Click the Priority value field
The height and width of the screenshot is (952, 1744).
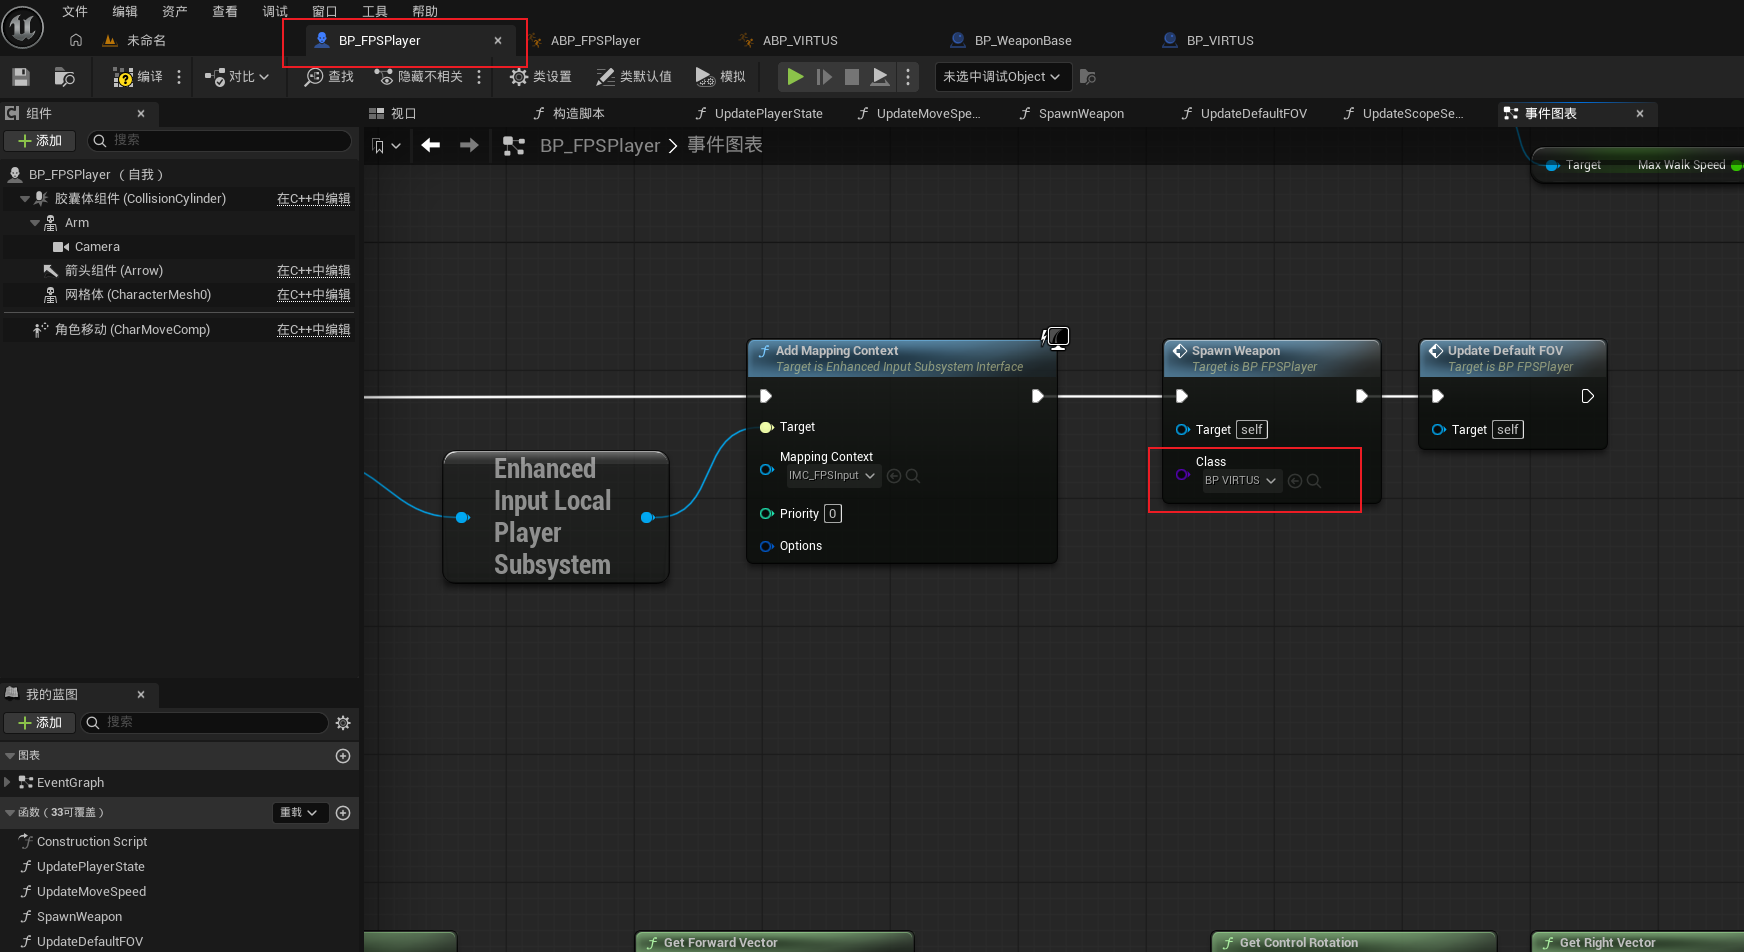point(832,514)
